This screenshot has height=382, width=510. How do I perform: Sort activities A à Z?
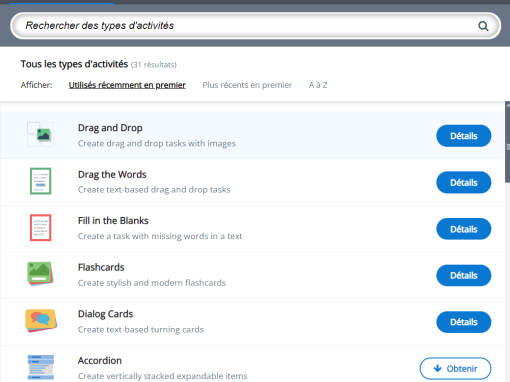click(318, 85)
